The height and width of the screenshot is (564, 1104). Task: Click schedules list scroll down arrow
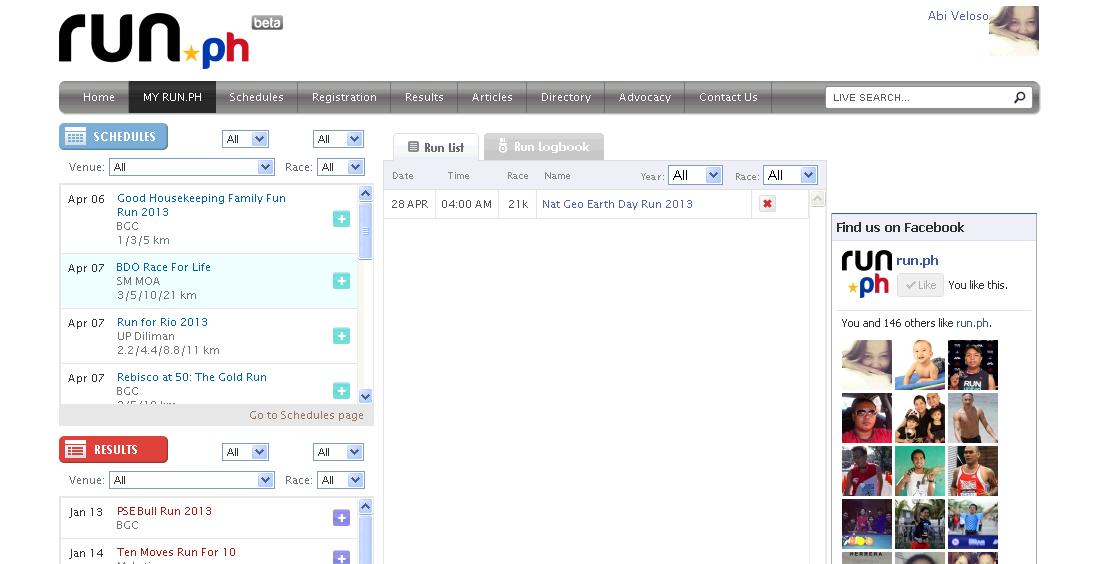(365, 396)
